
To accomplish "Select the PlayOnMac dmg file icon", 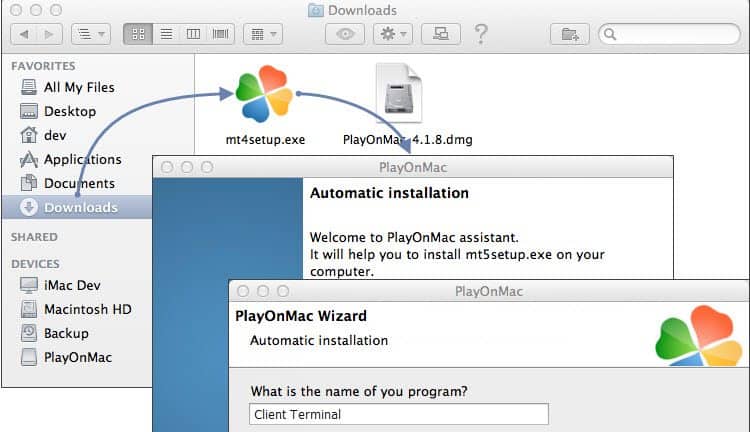I will click(x=399, y=93).
